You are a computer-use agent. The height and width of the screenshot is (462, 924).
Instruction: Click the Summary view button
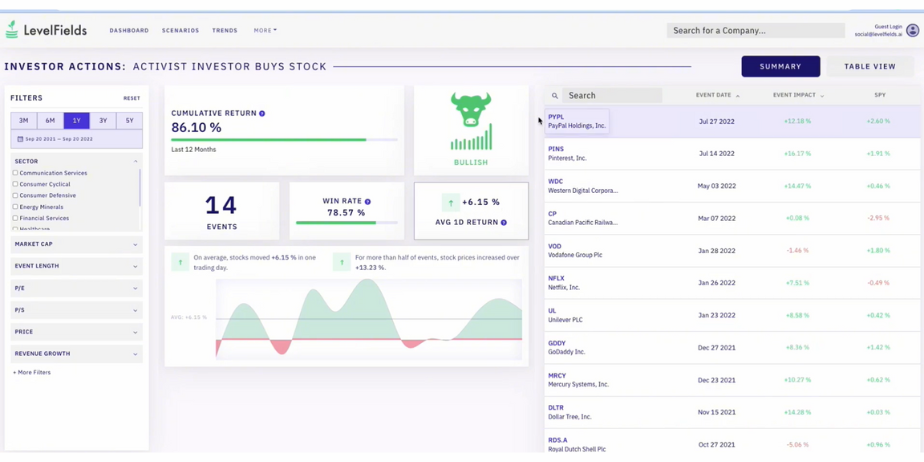(780, 67)
